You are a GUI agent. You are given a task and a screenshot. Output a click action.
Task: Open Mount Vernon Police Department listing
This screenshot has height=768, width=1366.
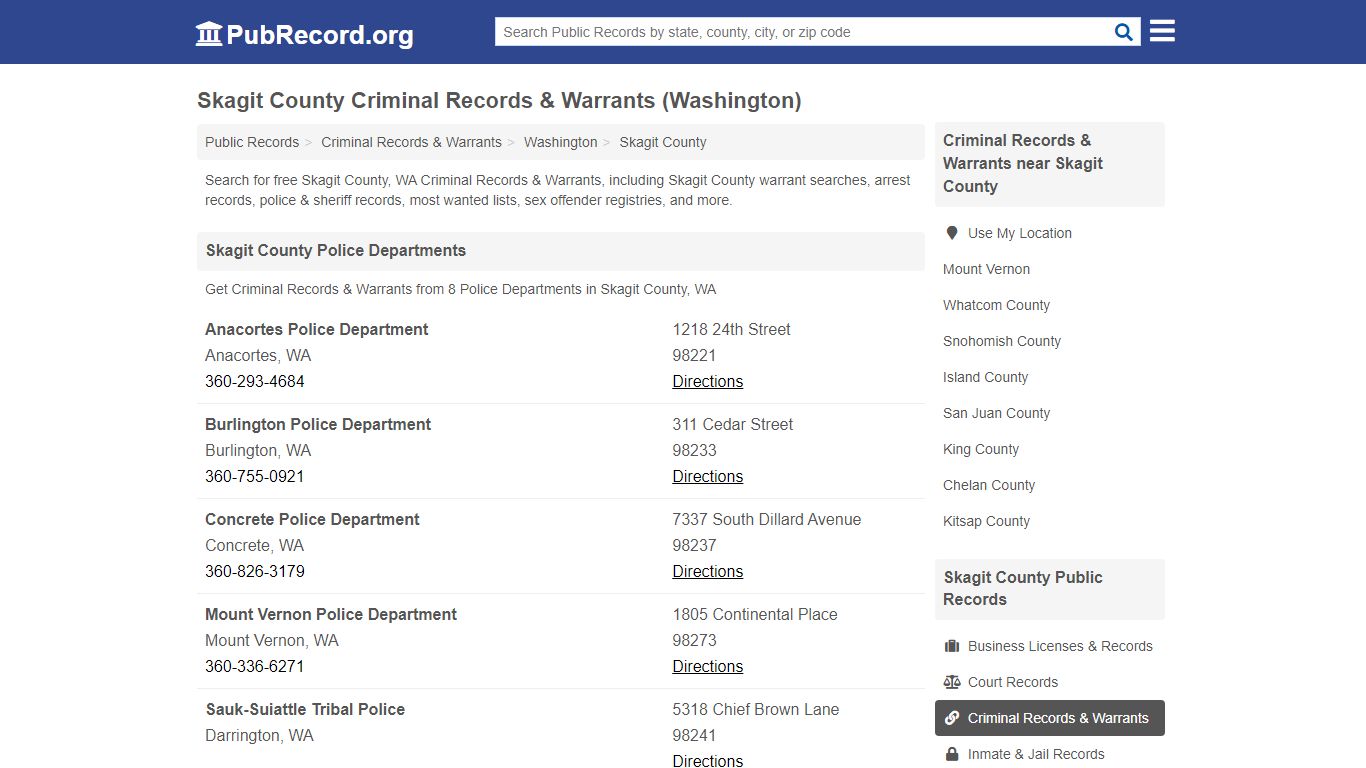[x=331, y=614]
